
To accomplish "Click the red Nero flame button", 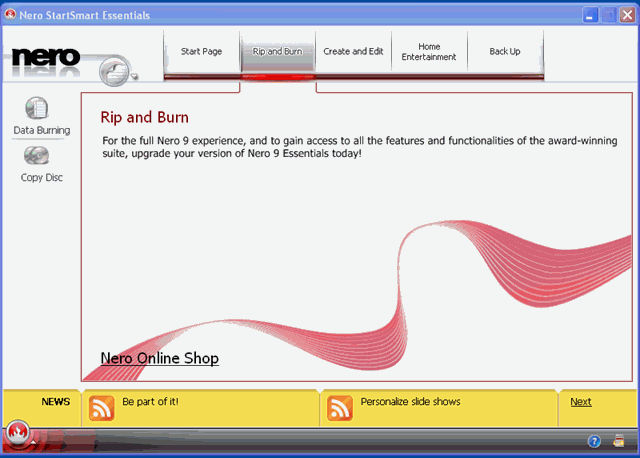I will point(17,433).
